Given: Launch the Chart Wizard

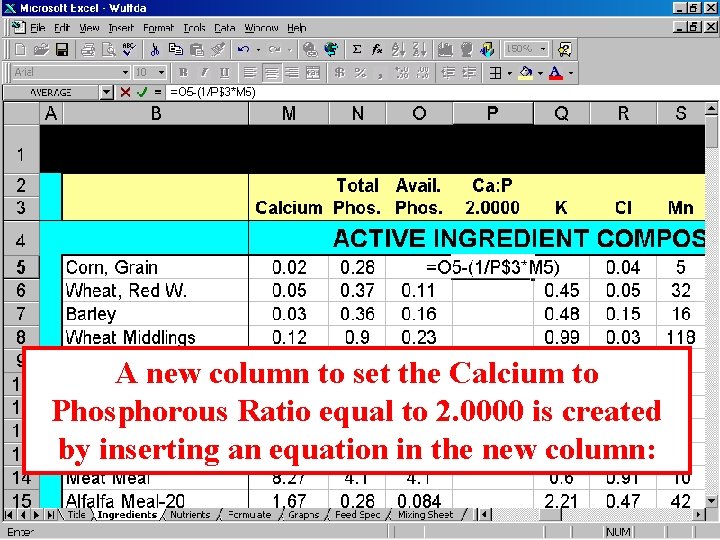Looking at the screenshot, I should click(444, 49).
